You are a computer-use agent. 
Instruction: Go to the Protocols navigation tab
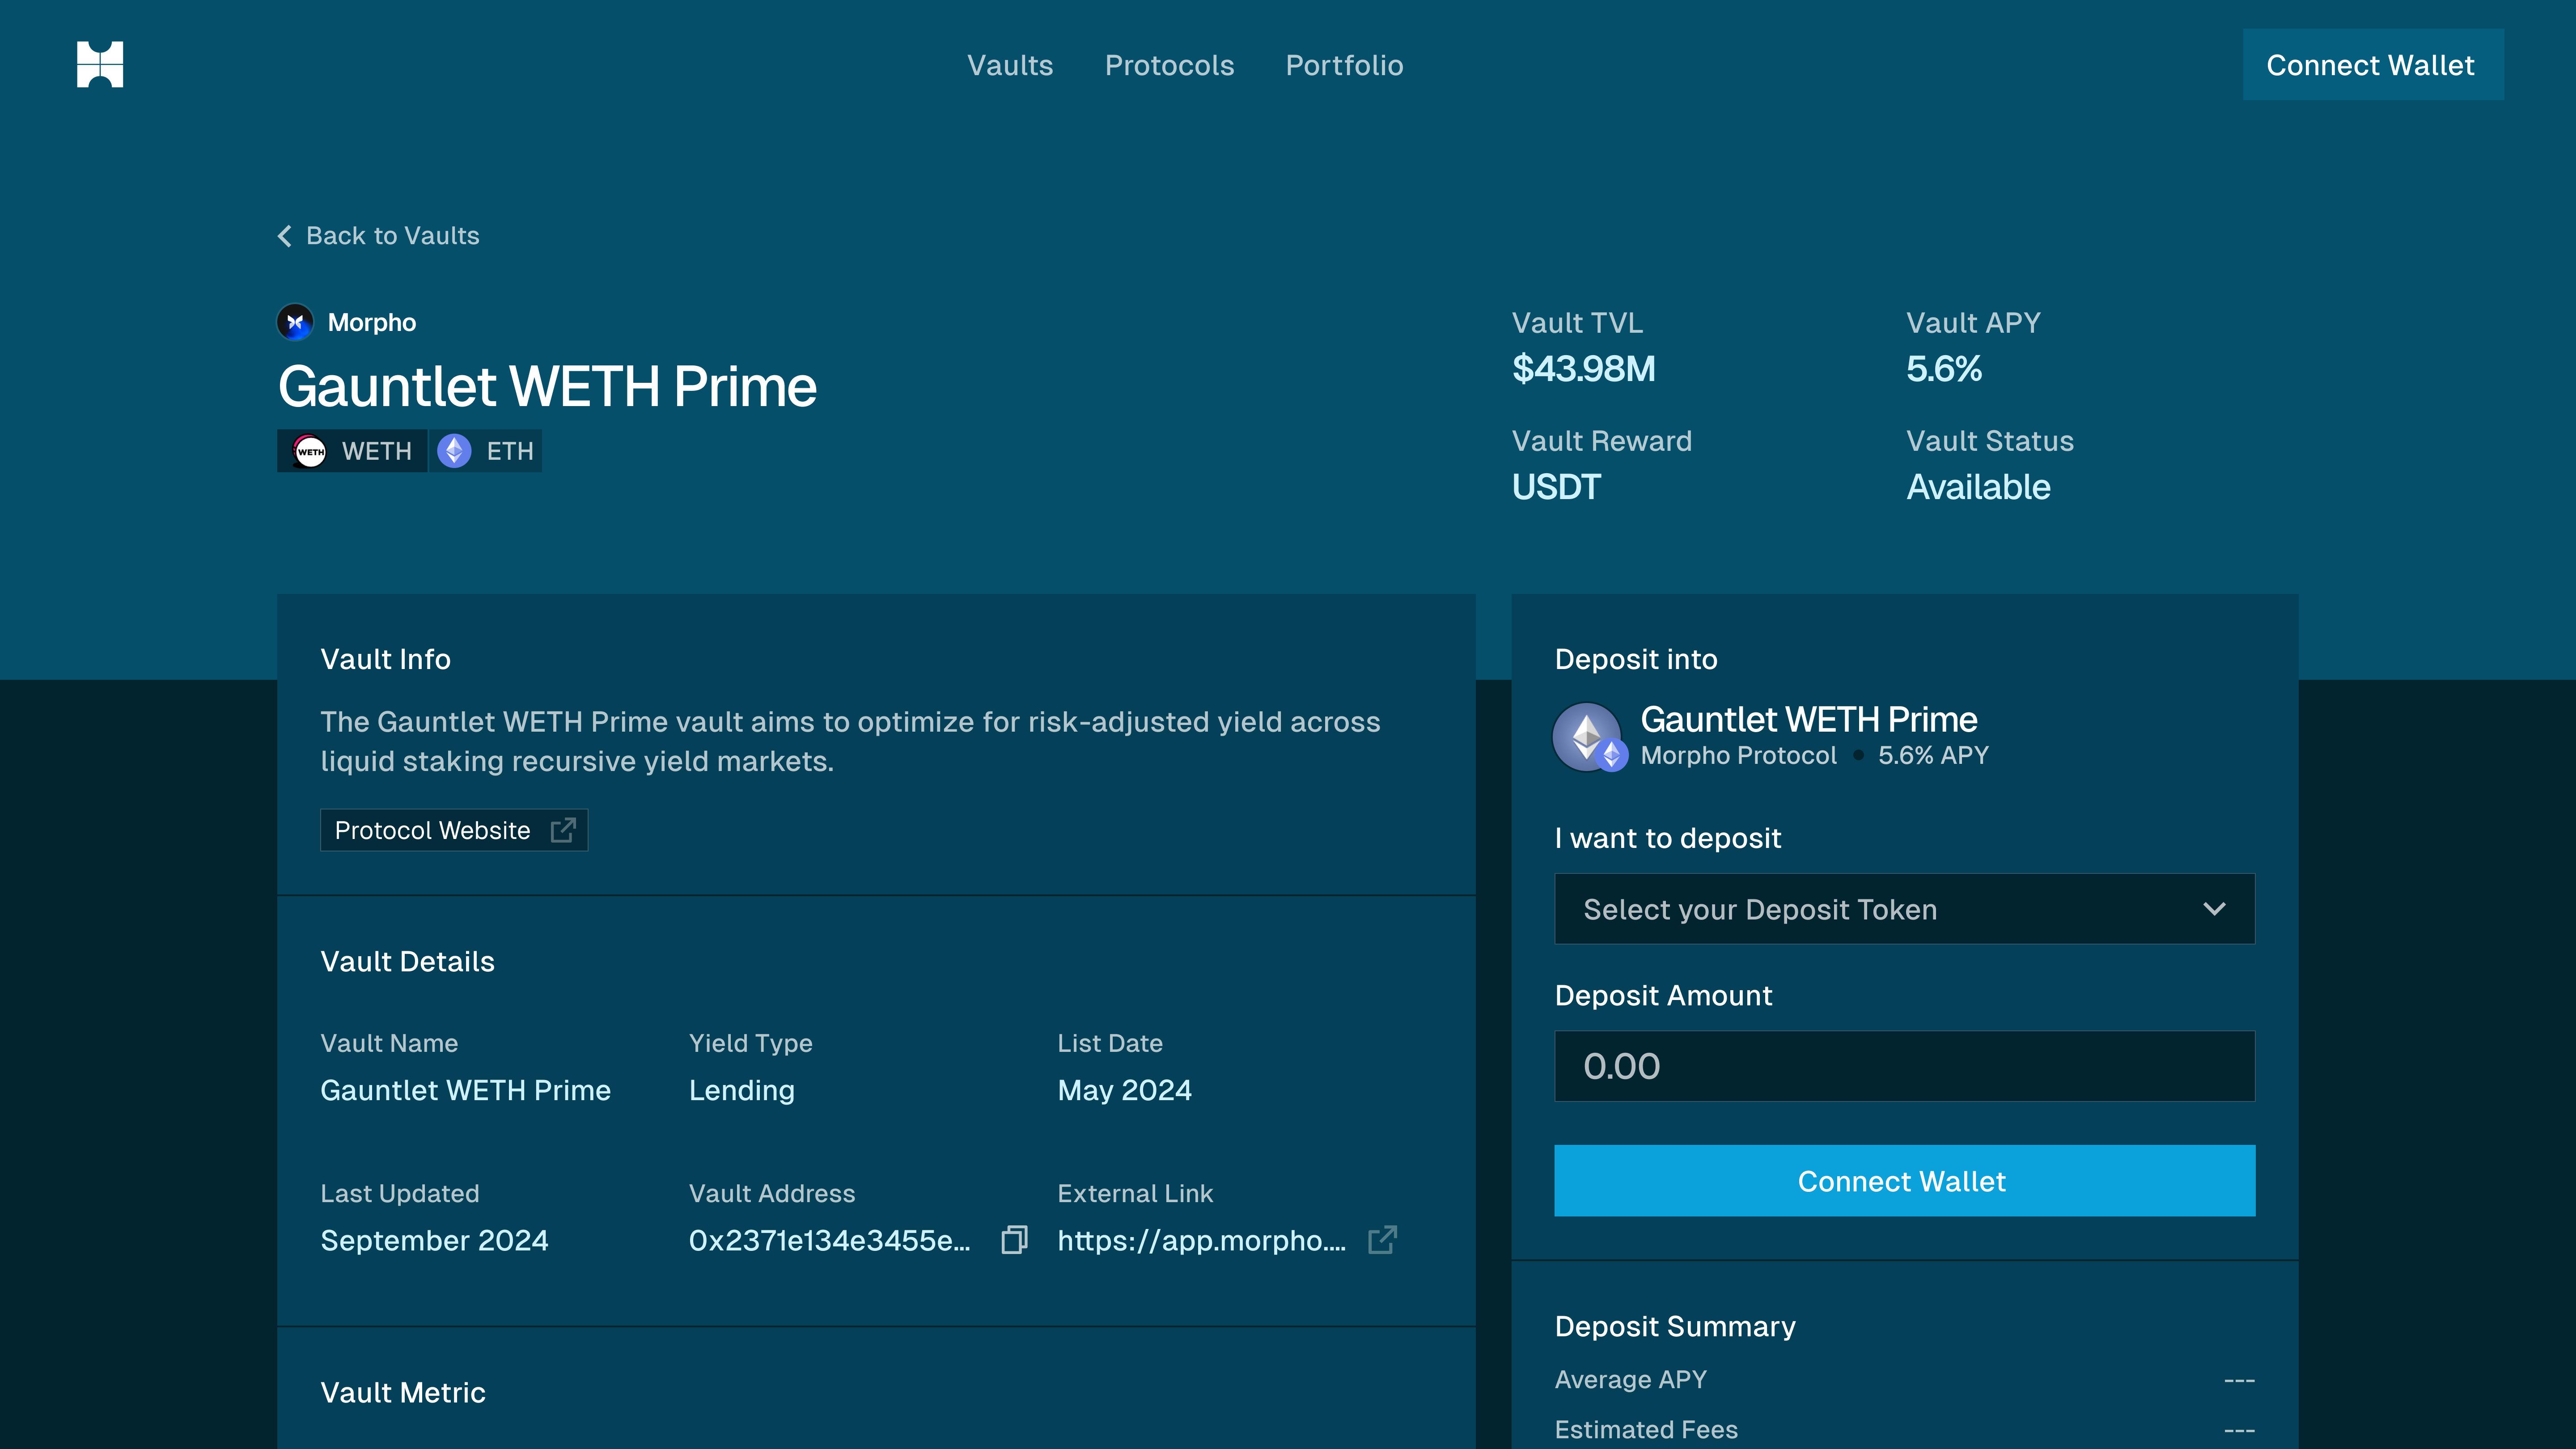click(x=1169, y=65)
